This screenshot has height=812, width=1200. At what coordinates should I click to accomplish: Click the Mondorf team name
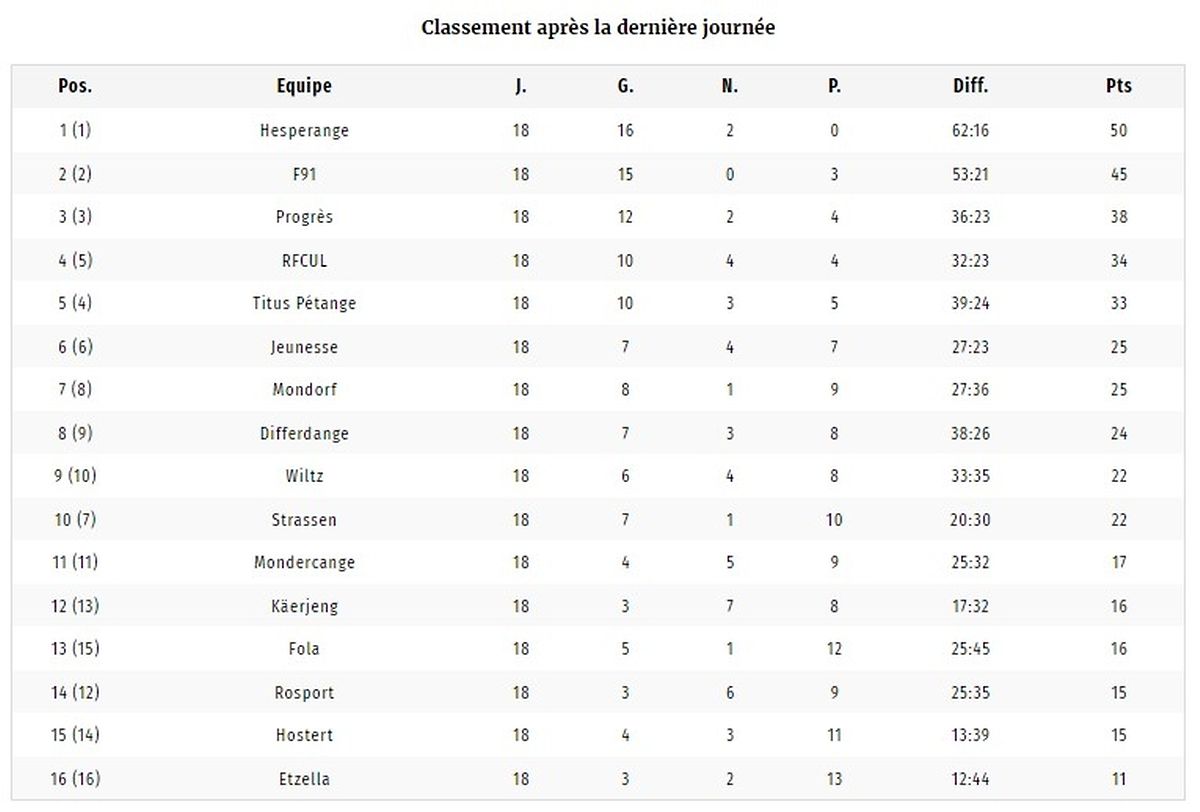[x=304, y=390]
